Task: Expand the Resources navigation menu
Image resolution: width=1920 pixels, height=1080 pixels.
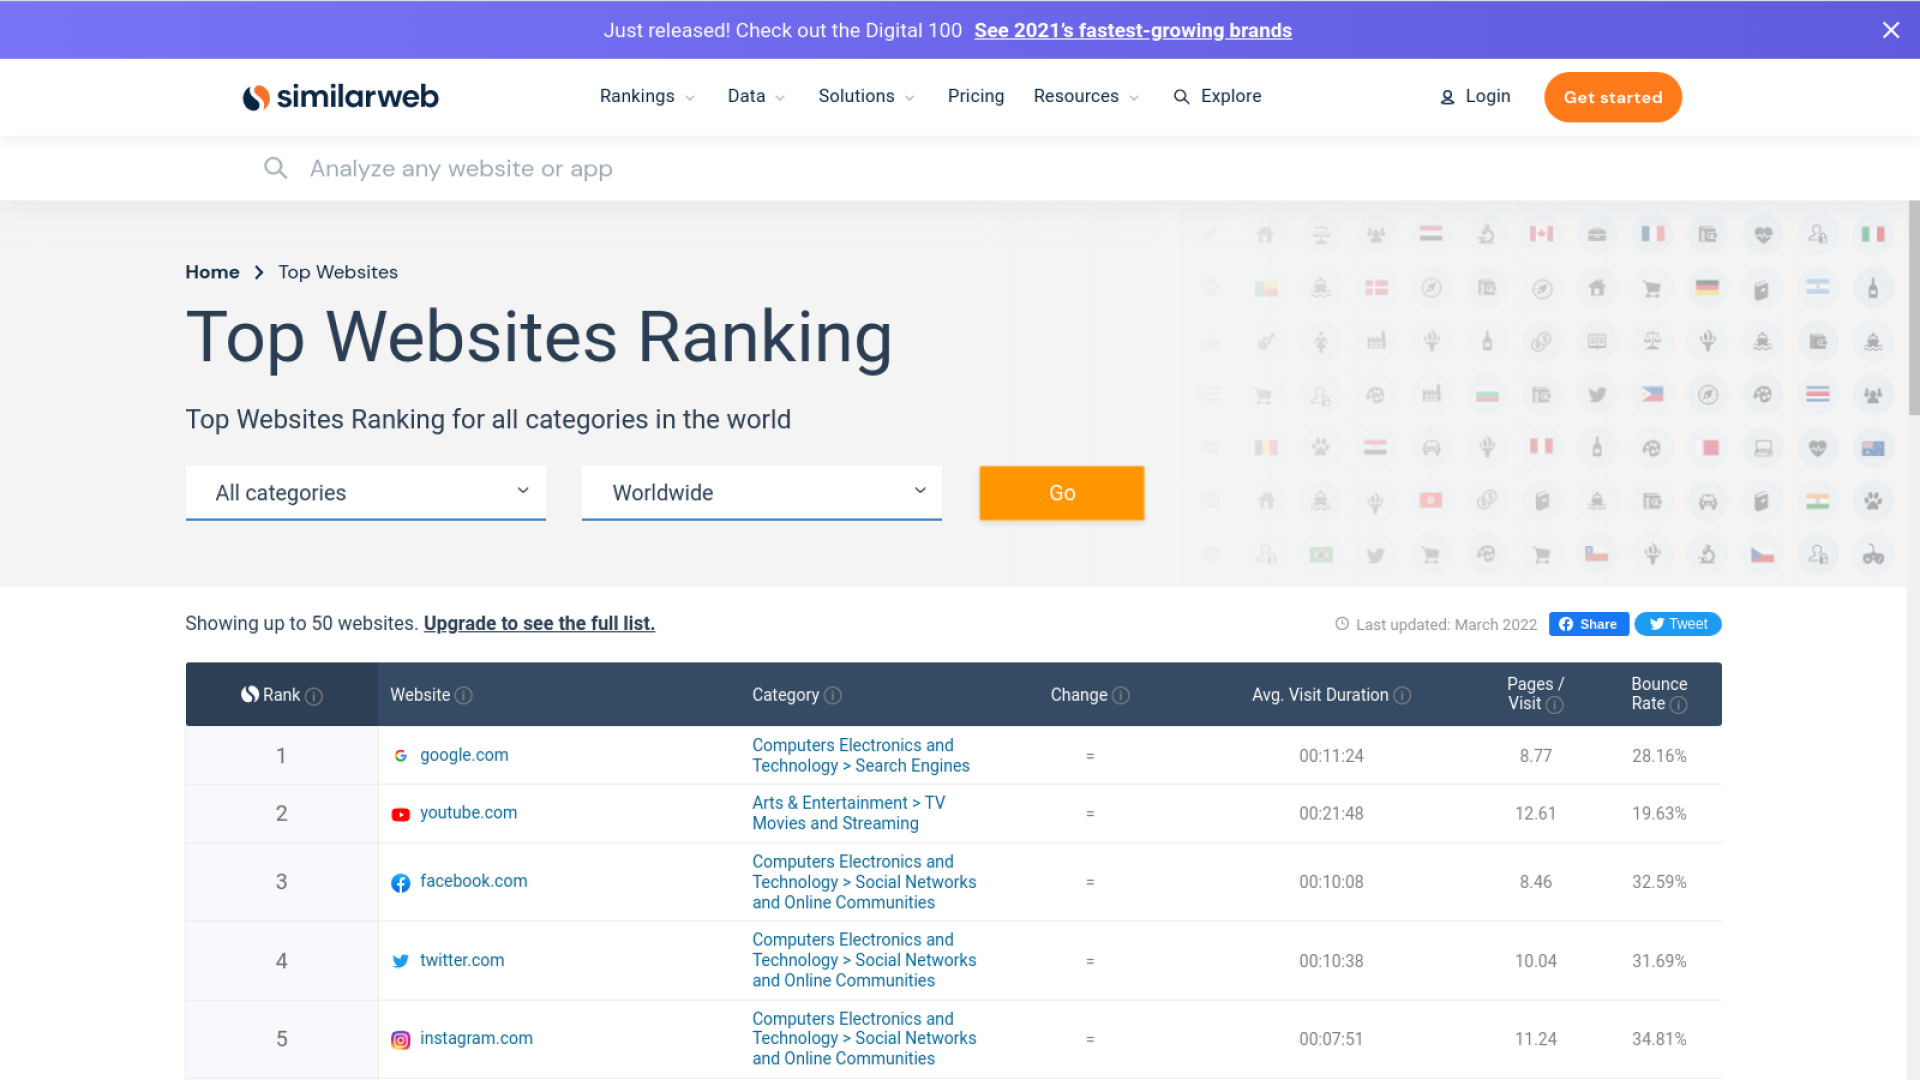Action: click(1086, 96)
